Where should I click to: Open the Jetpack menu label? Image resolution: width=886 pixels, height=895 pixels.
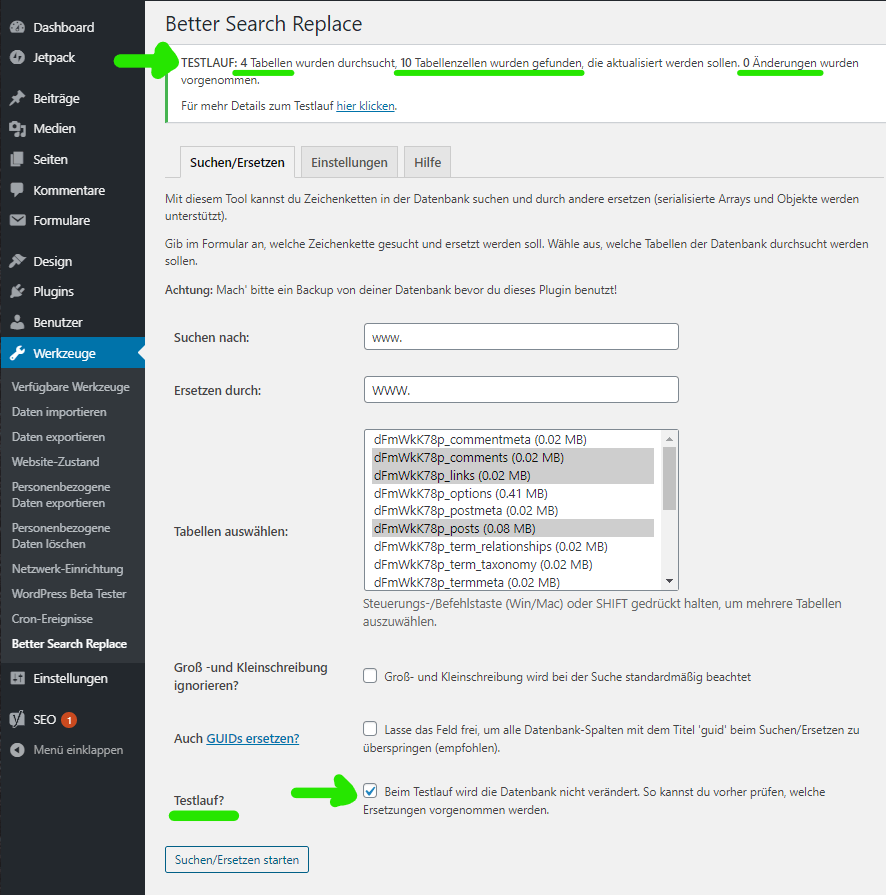point(54,57)
